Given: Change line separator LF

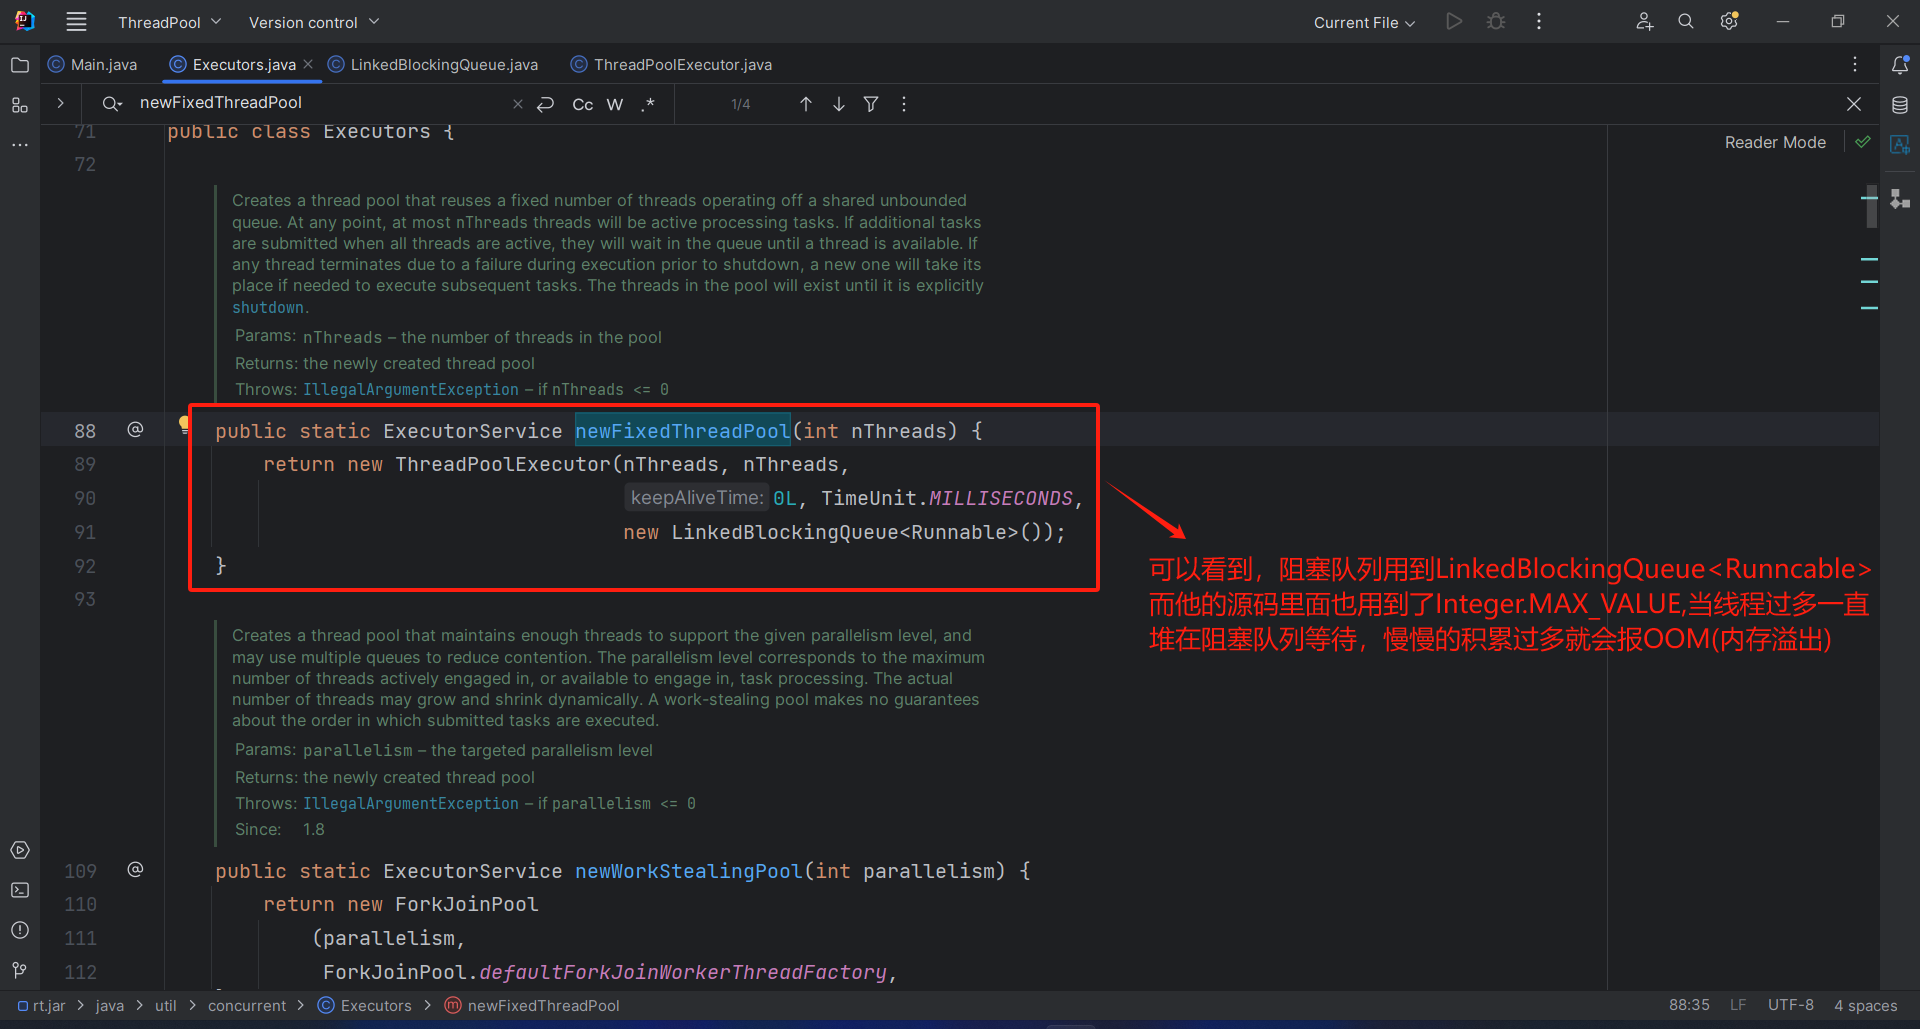Looking at the screenshot, I should point(1738,1005).
